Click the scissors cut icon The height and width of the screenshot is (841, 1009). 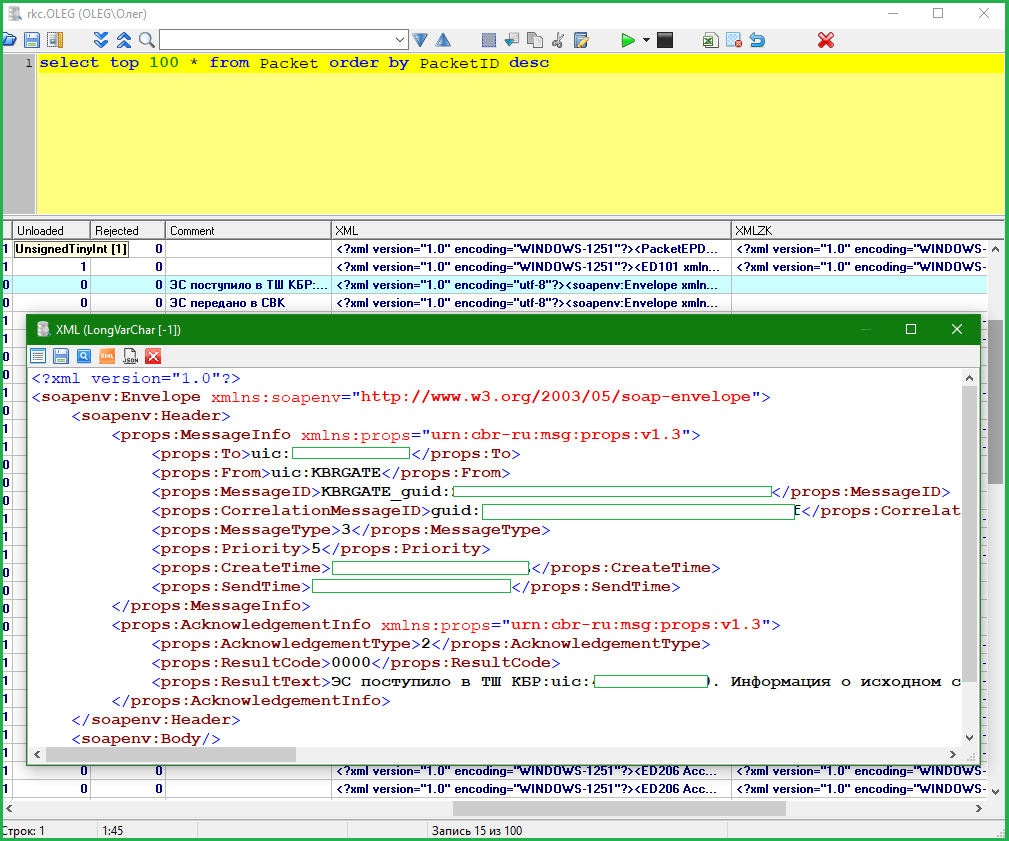(558, 40)
